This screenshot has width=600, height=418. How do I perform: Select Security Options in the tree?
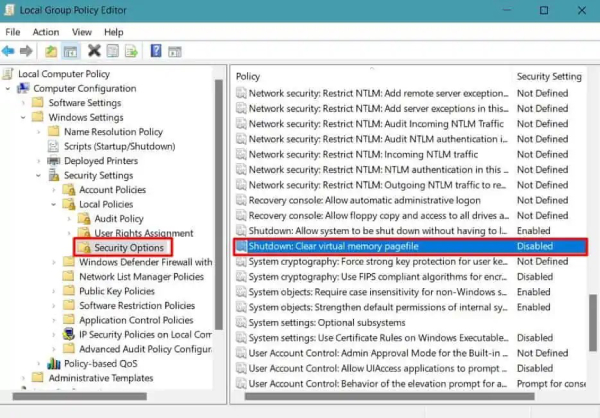pyautogui.click(x=129, y=247)
